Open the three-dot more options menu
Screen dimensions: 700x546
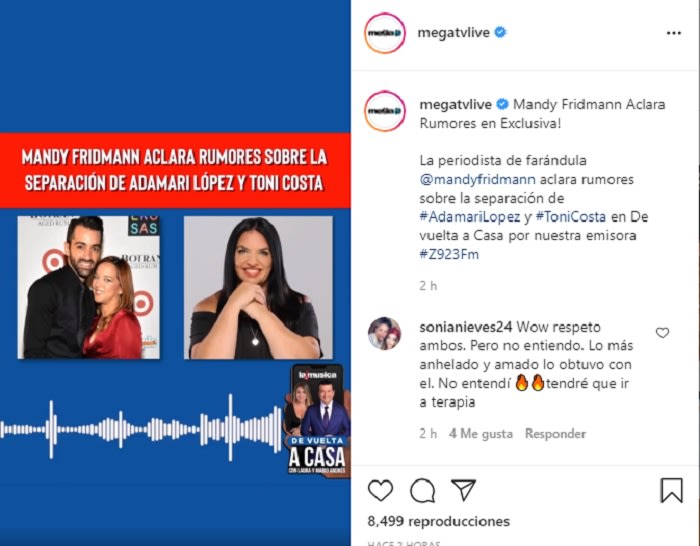click(674, 33)
